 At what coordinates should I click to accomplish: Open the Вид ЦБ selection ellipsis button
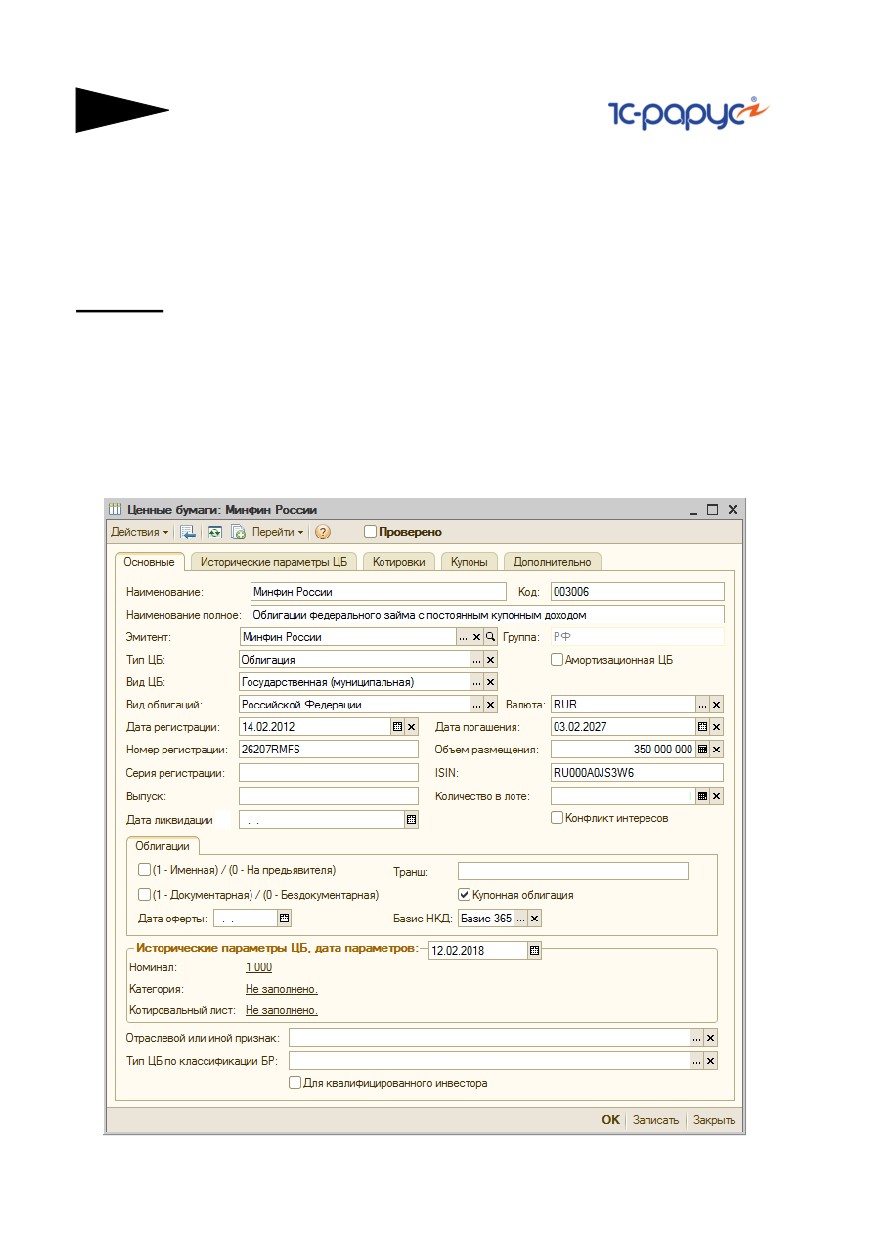477,682
